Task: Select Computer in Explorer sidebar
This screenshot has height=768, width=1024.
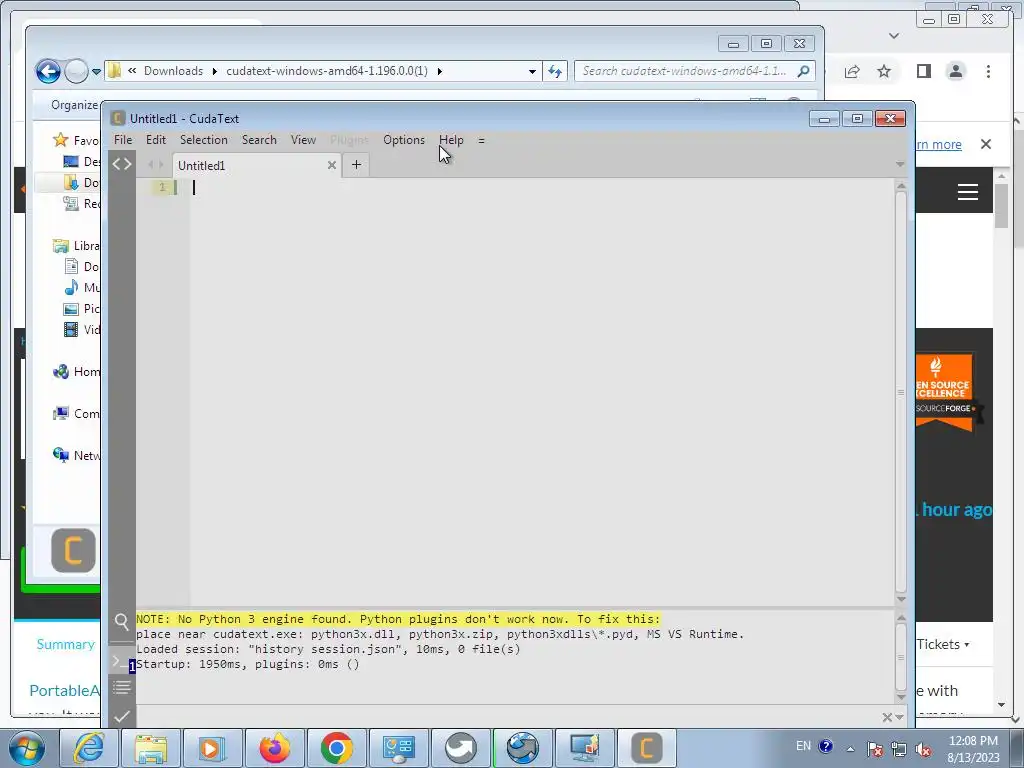Action: (x=76, y=413)
